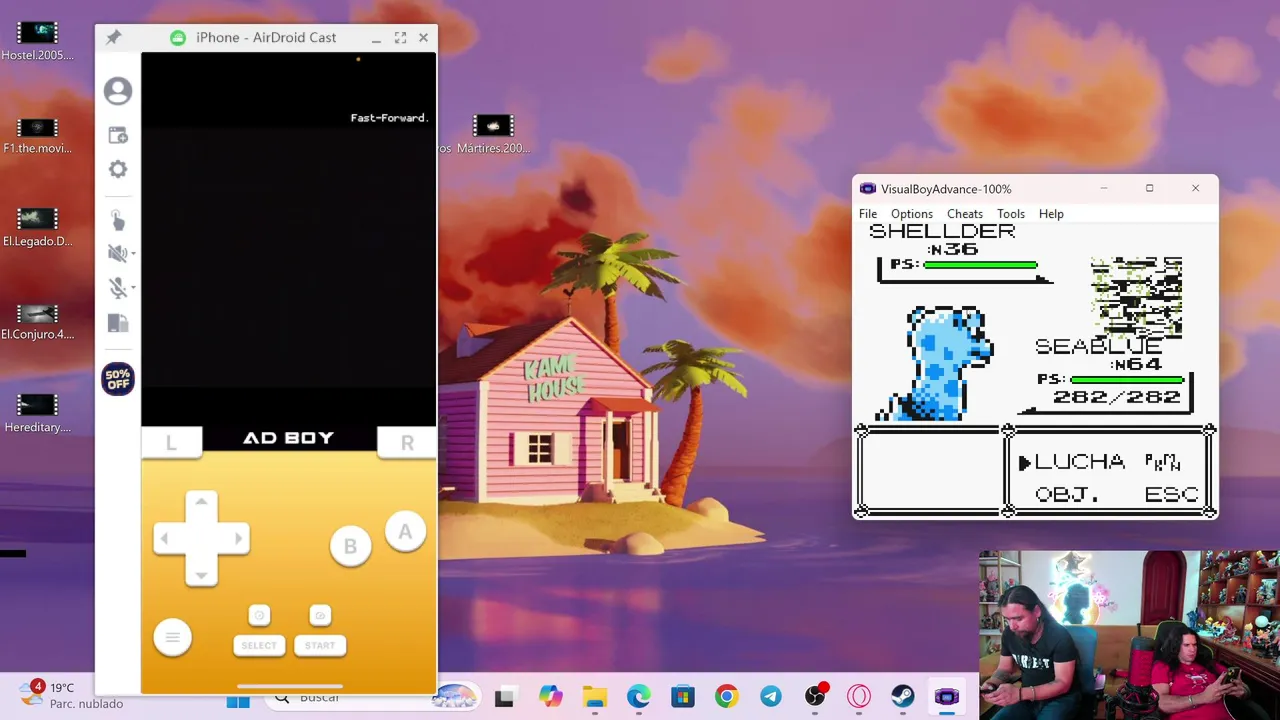Click the device rotate icon in AirDroid sidebar
The width and height of the screenshot is (1280, 720).
[118, 323]
